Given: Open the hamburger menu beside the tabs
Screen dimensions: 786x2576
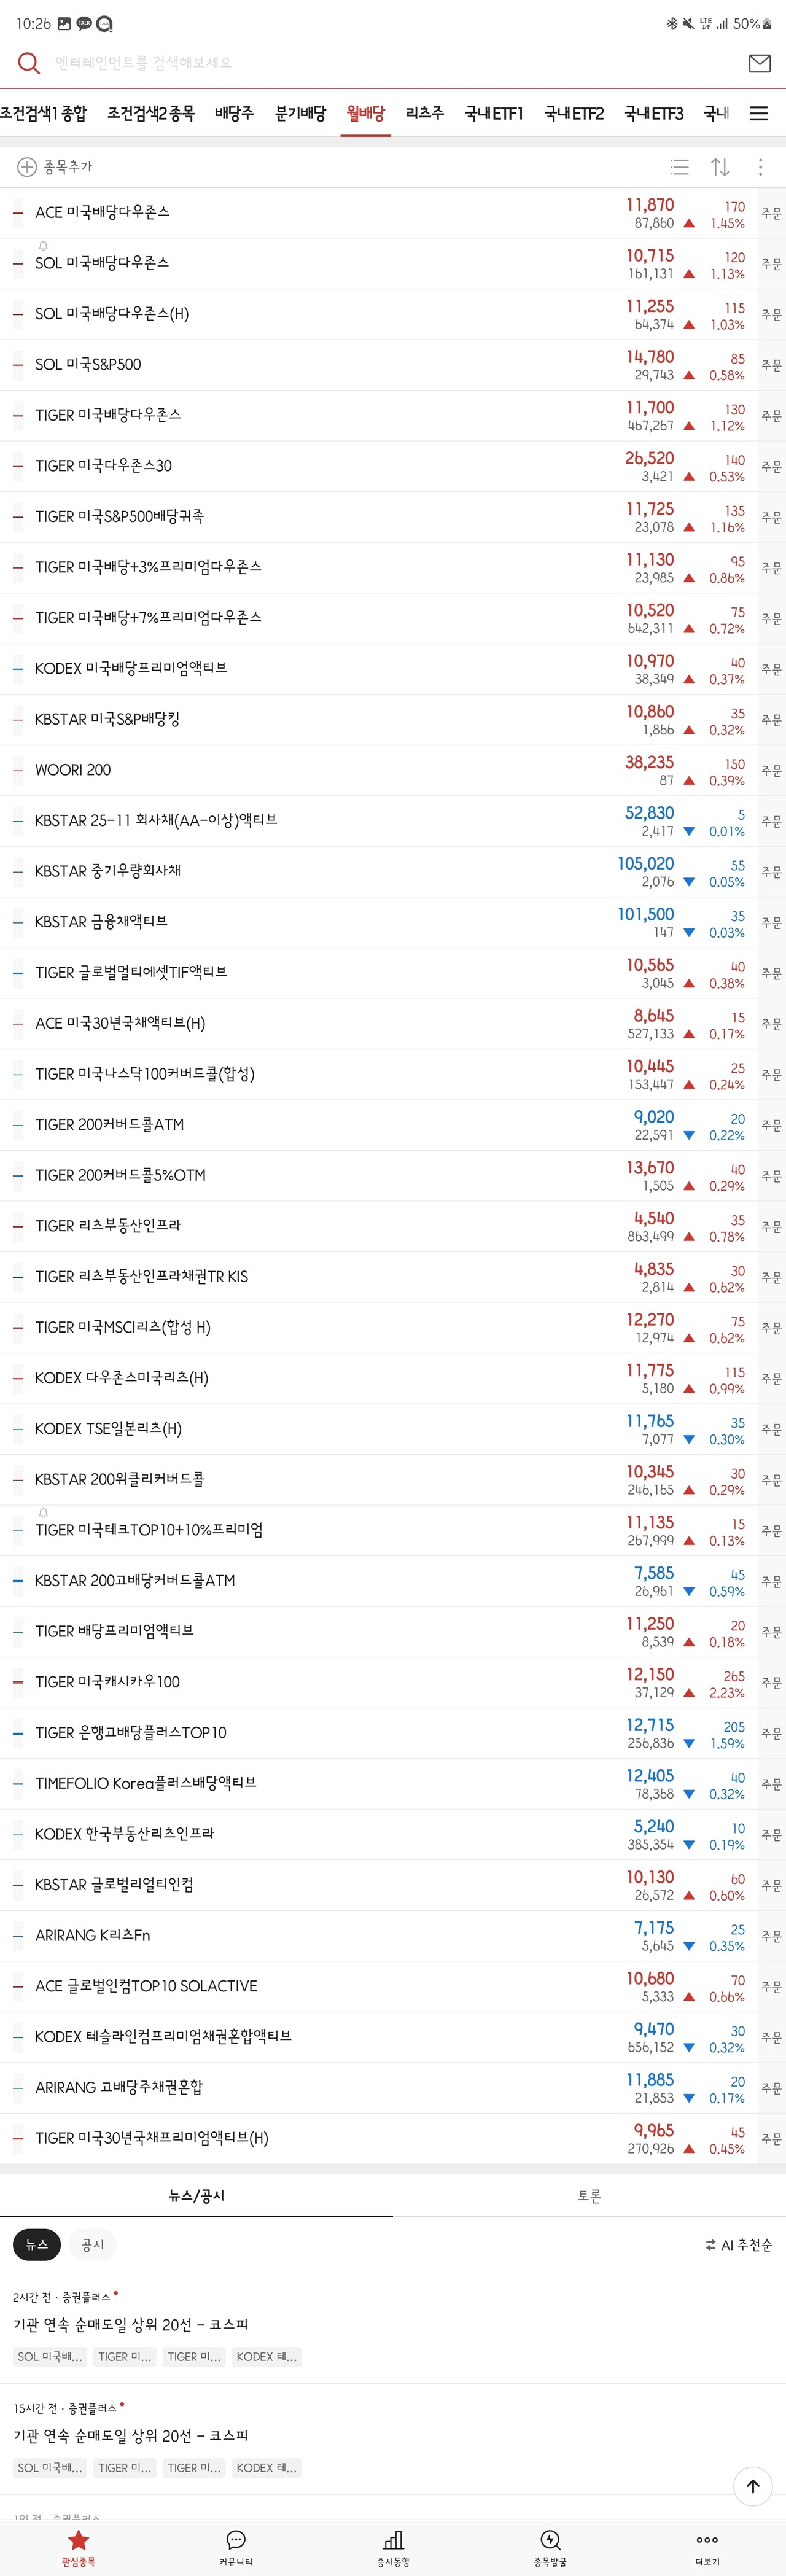Looking at the screenshot, I should point(760,113).
